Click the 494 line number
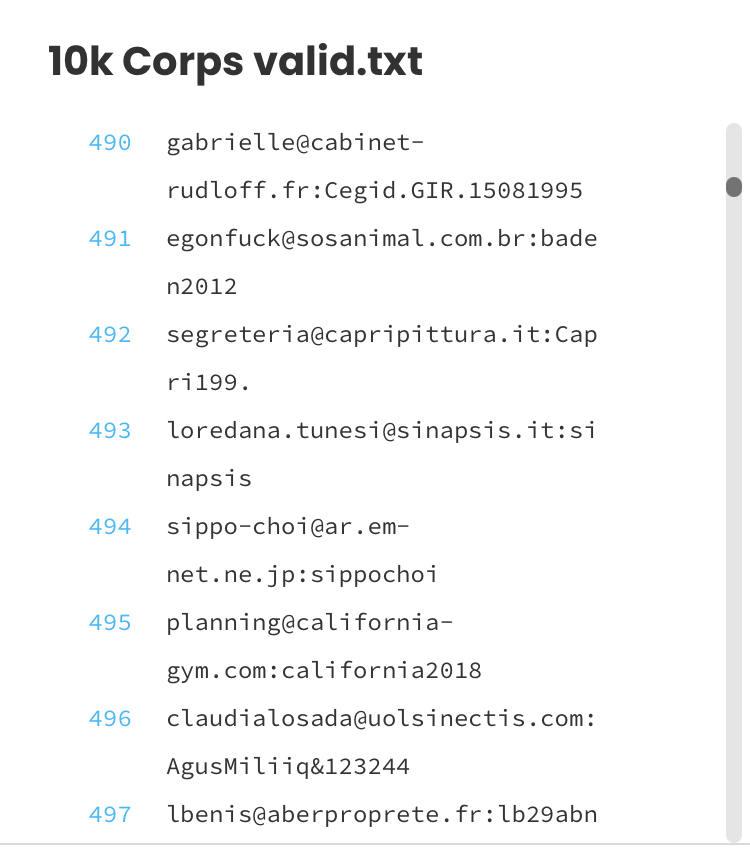The height and width of the screenshot is (853, 750). click(110, 527)
